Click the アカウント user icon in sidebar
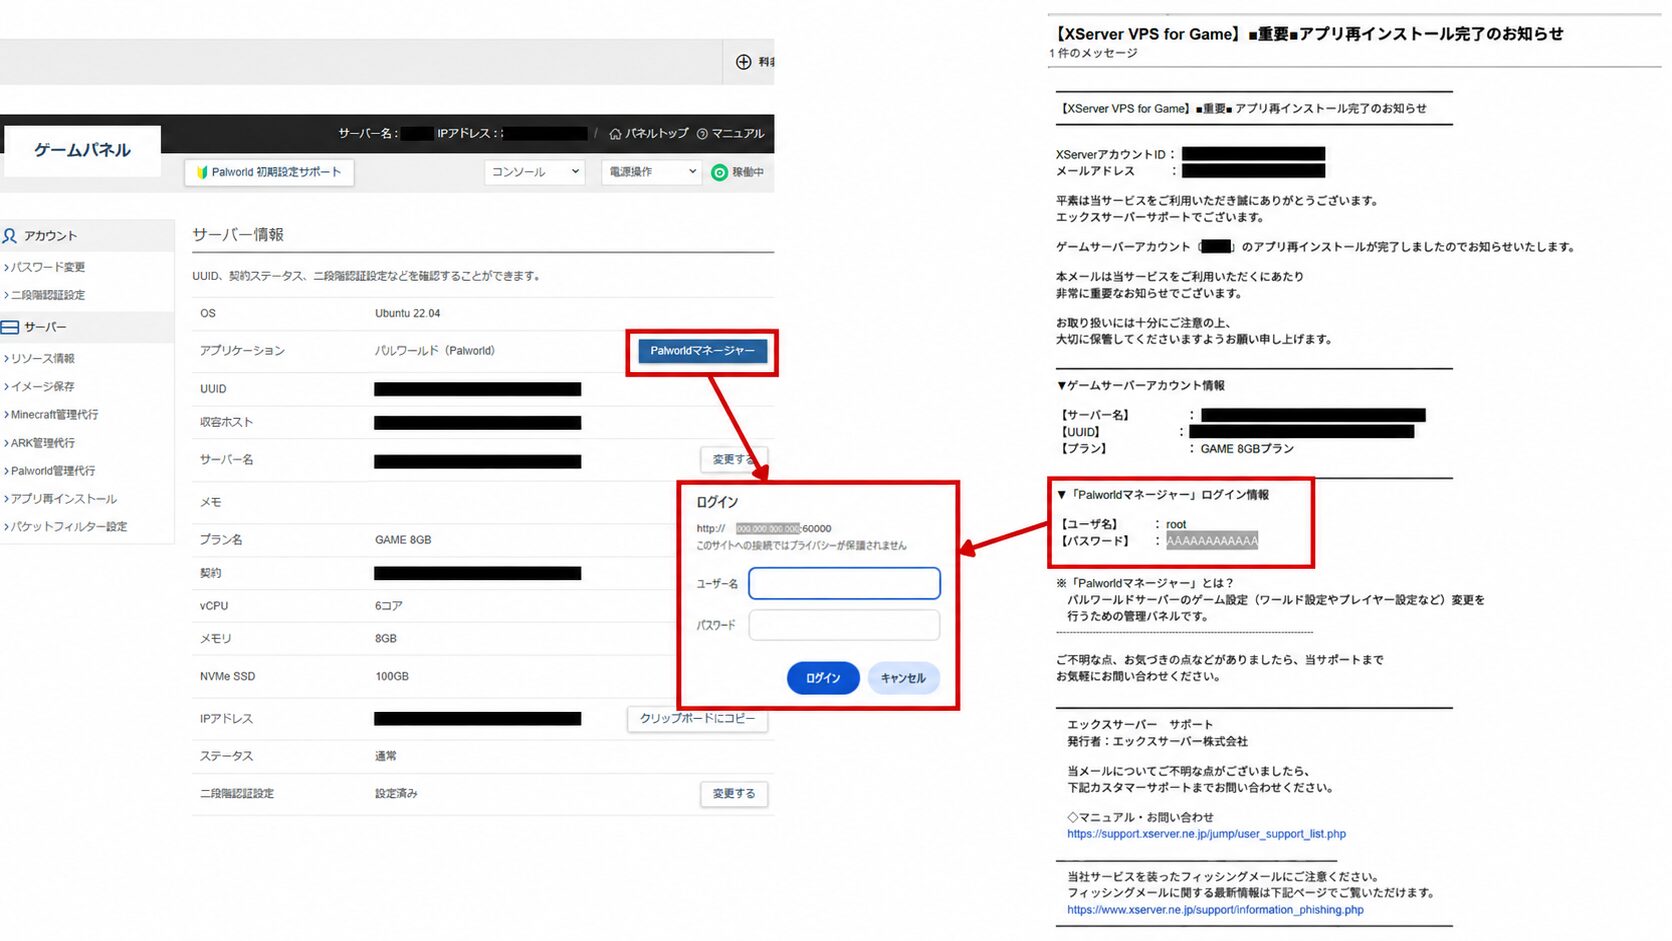 point(10,236)
